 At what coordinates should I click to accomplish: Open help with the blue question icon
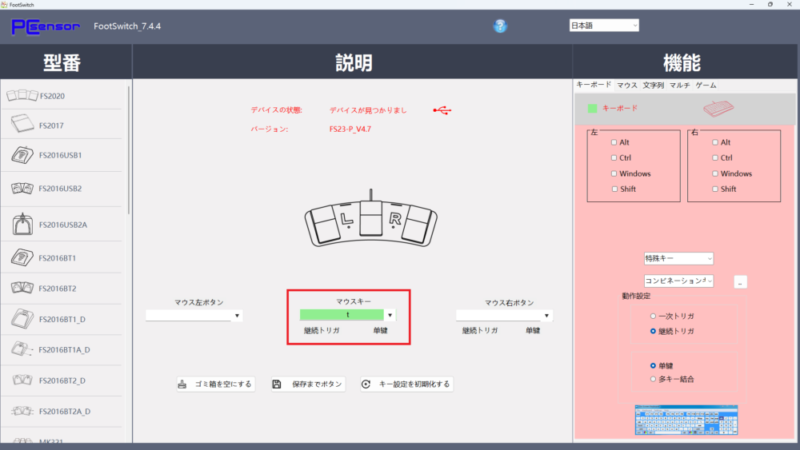coord(500,26)
